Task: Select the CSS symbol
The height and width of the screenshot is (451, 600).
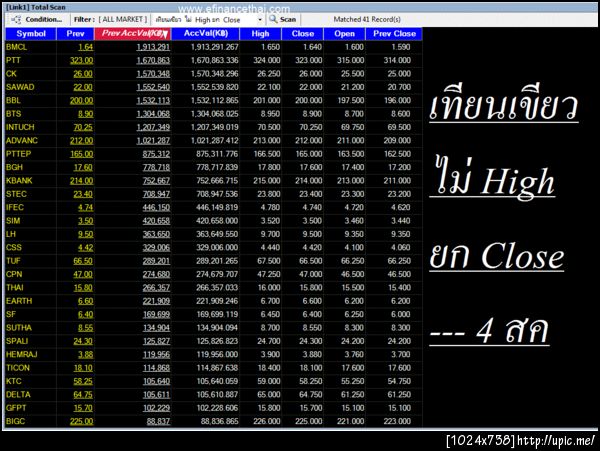Action: click(13, 248)
